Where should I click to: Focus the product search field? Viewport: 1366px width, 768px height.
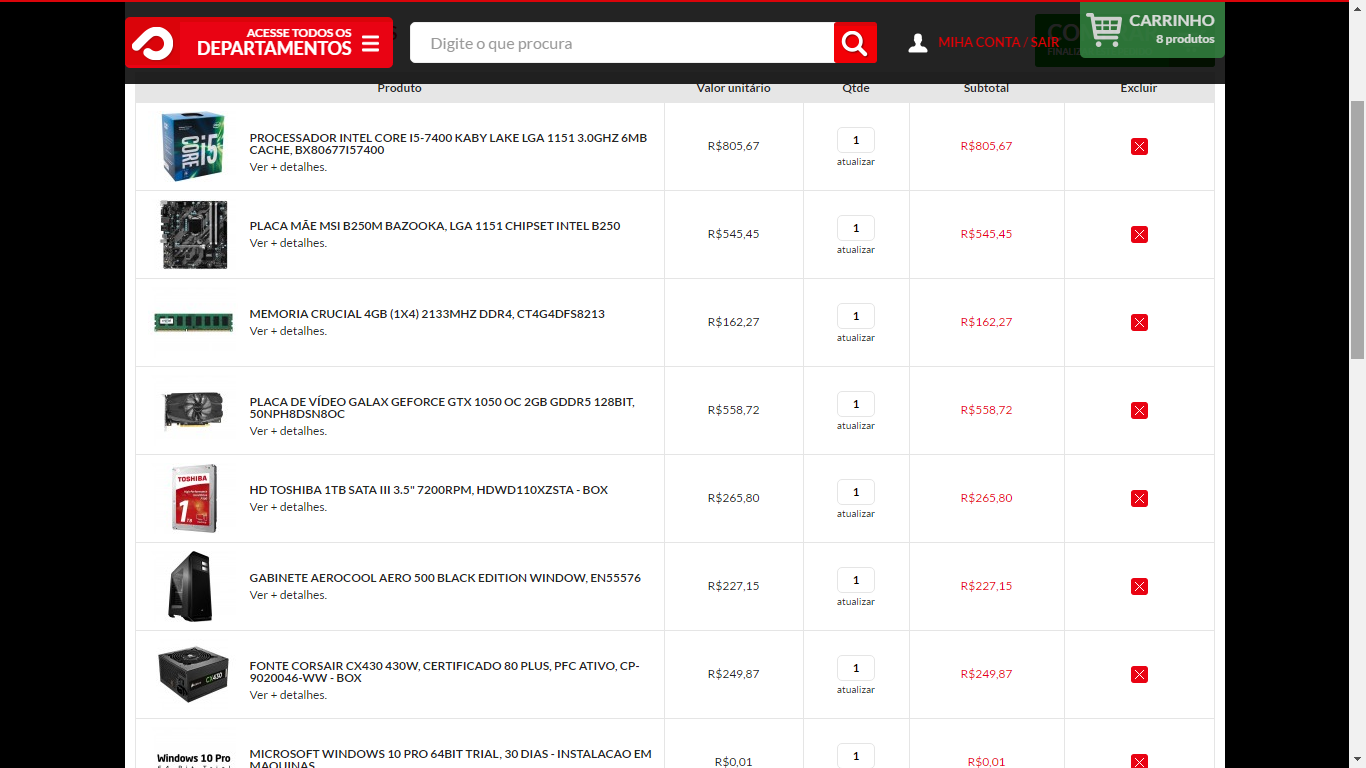pos(622,43)
